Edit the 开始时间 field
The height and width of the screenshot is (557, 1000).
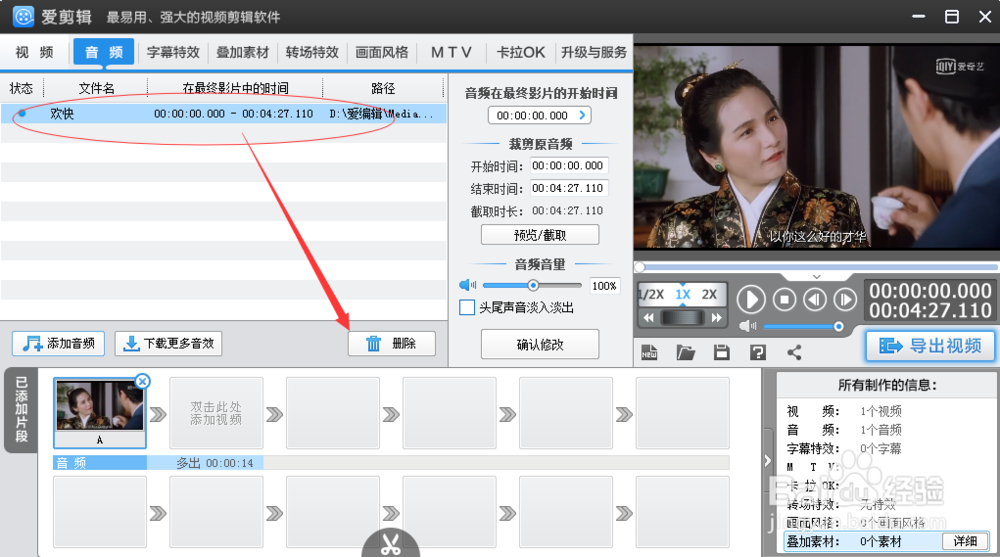click(x=568, y=166)
